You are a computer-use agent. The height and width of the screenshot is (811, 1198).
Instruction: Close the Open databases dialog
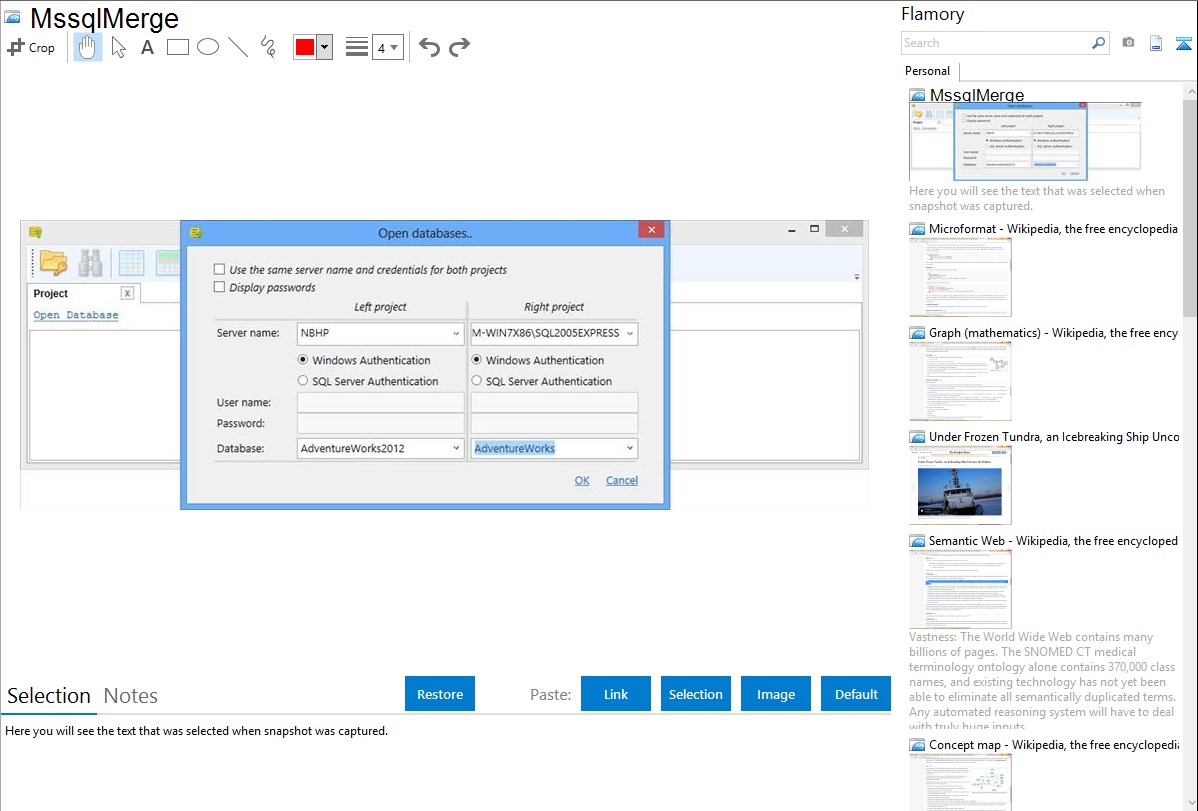point(652,229)
